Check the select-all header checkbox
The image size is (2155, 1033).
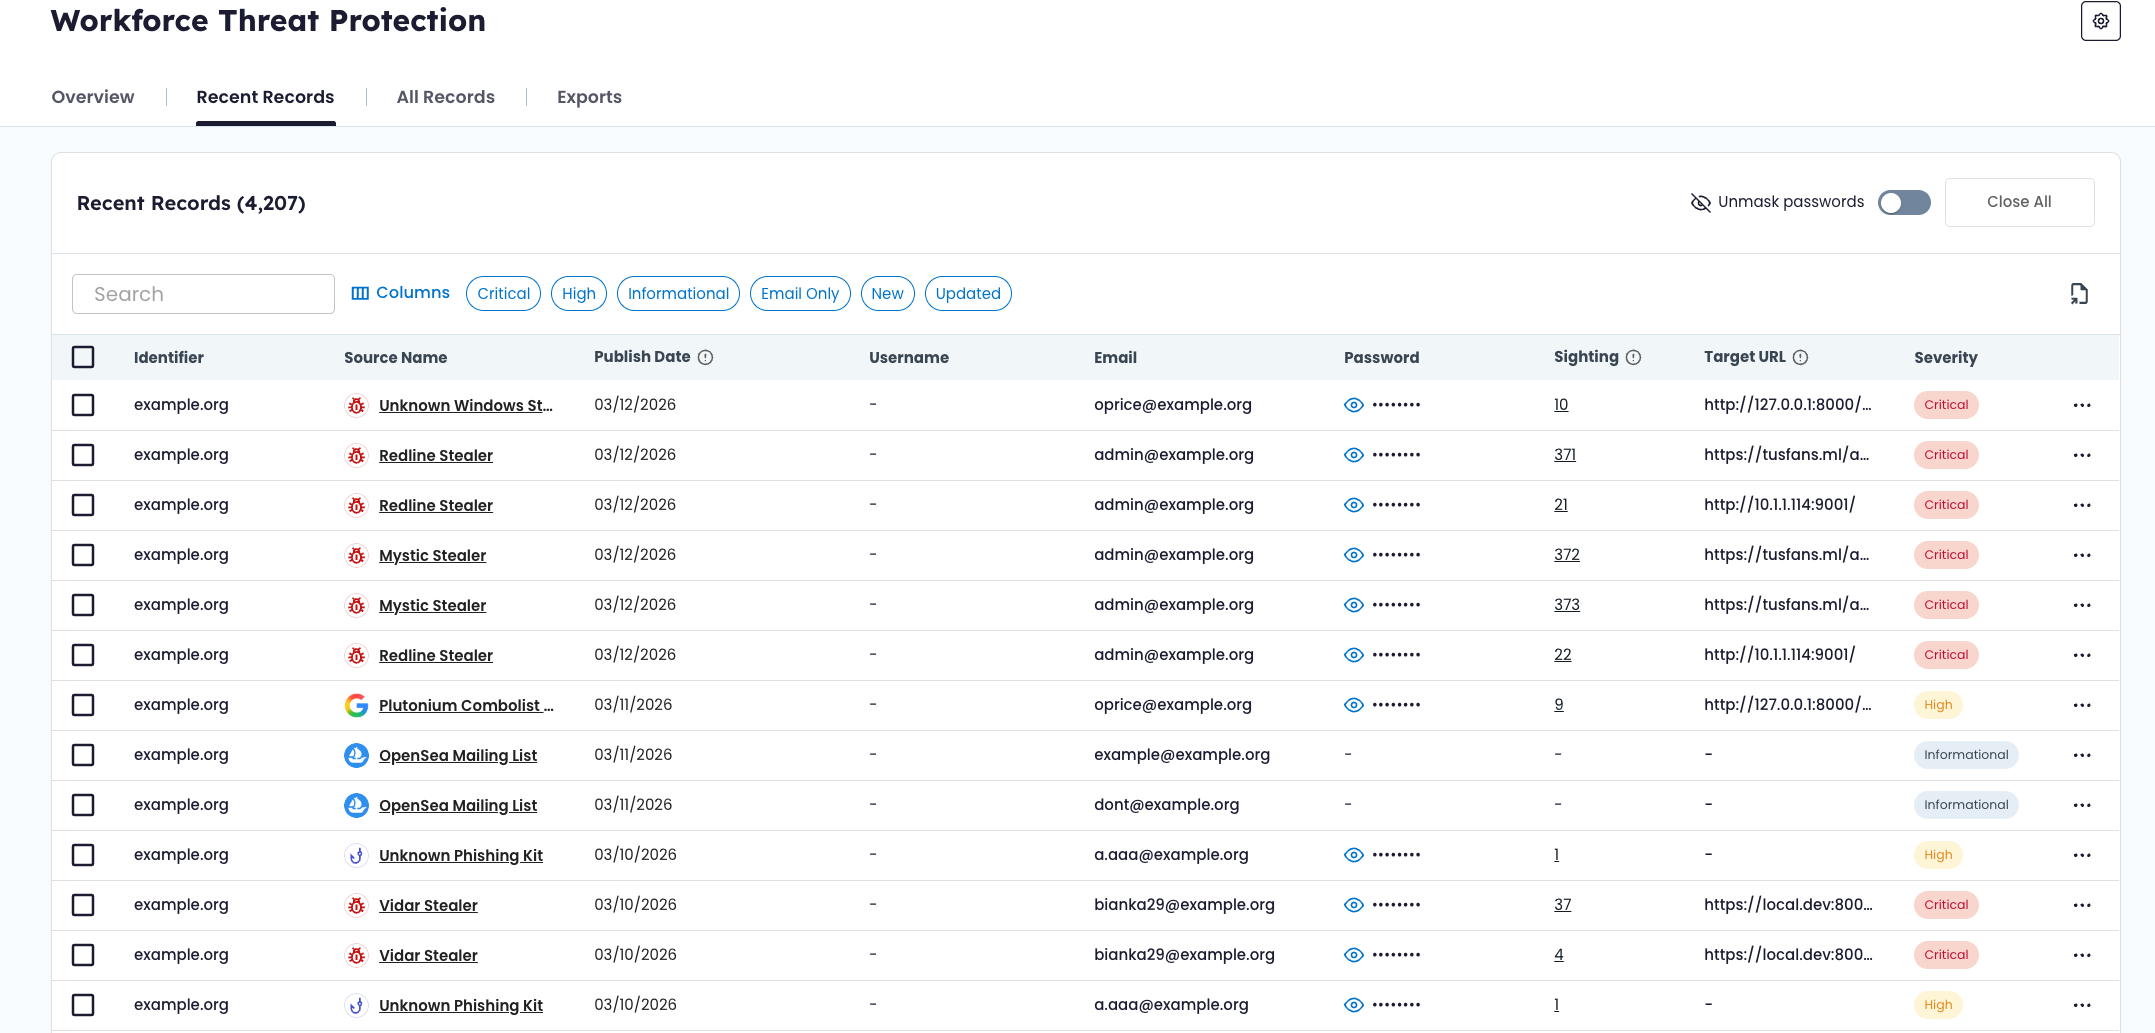83,358
